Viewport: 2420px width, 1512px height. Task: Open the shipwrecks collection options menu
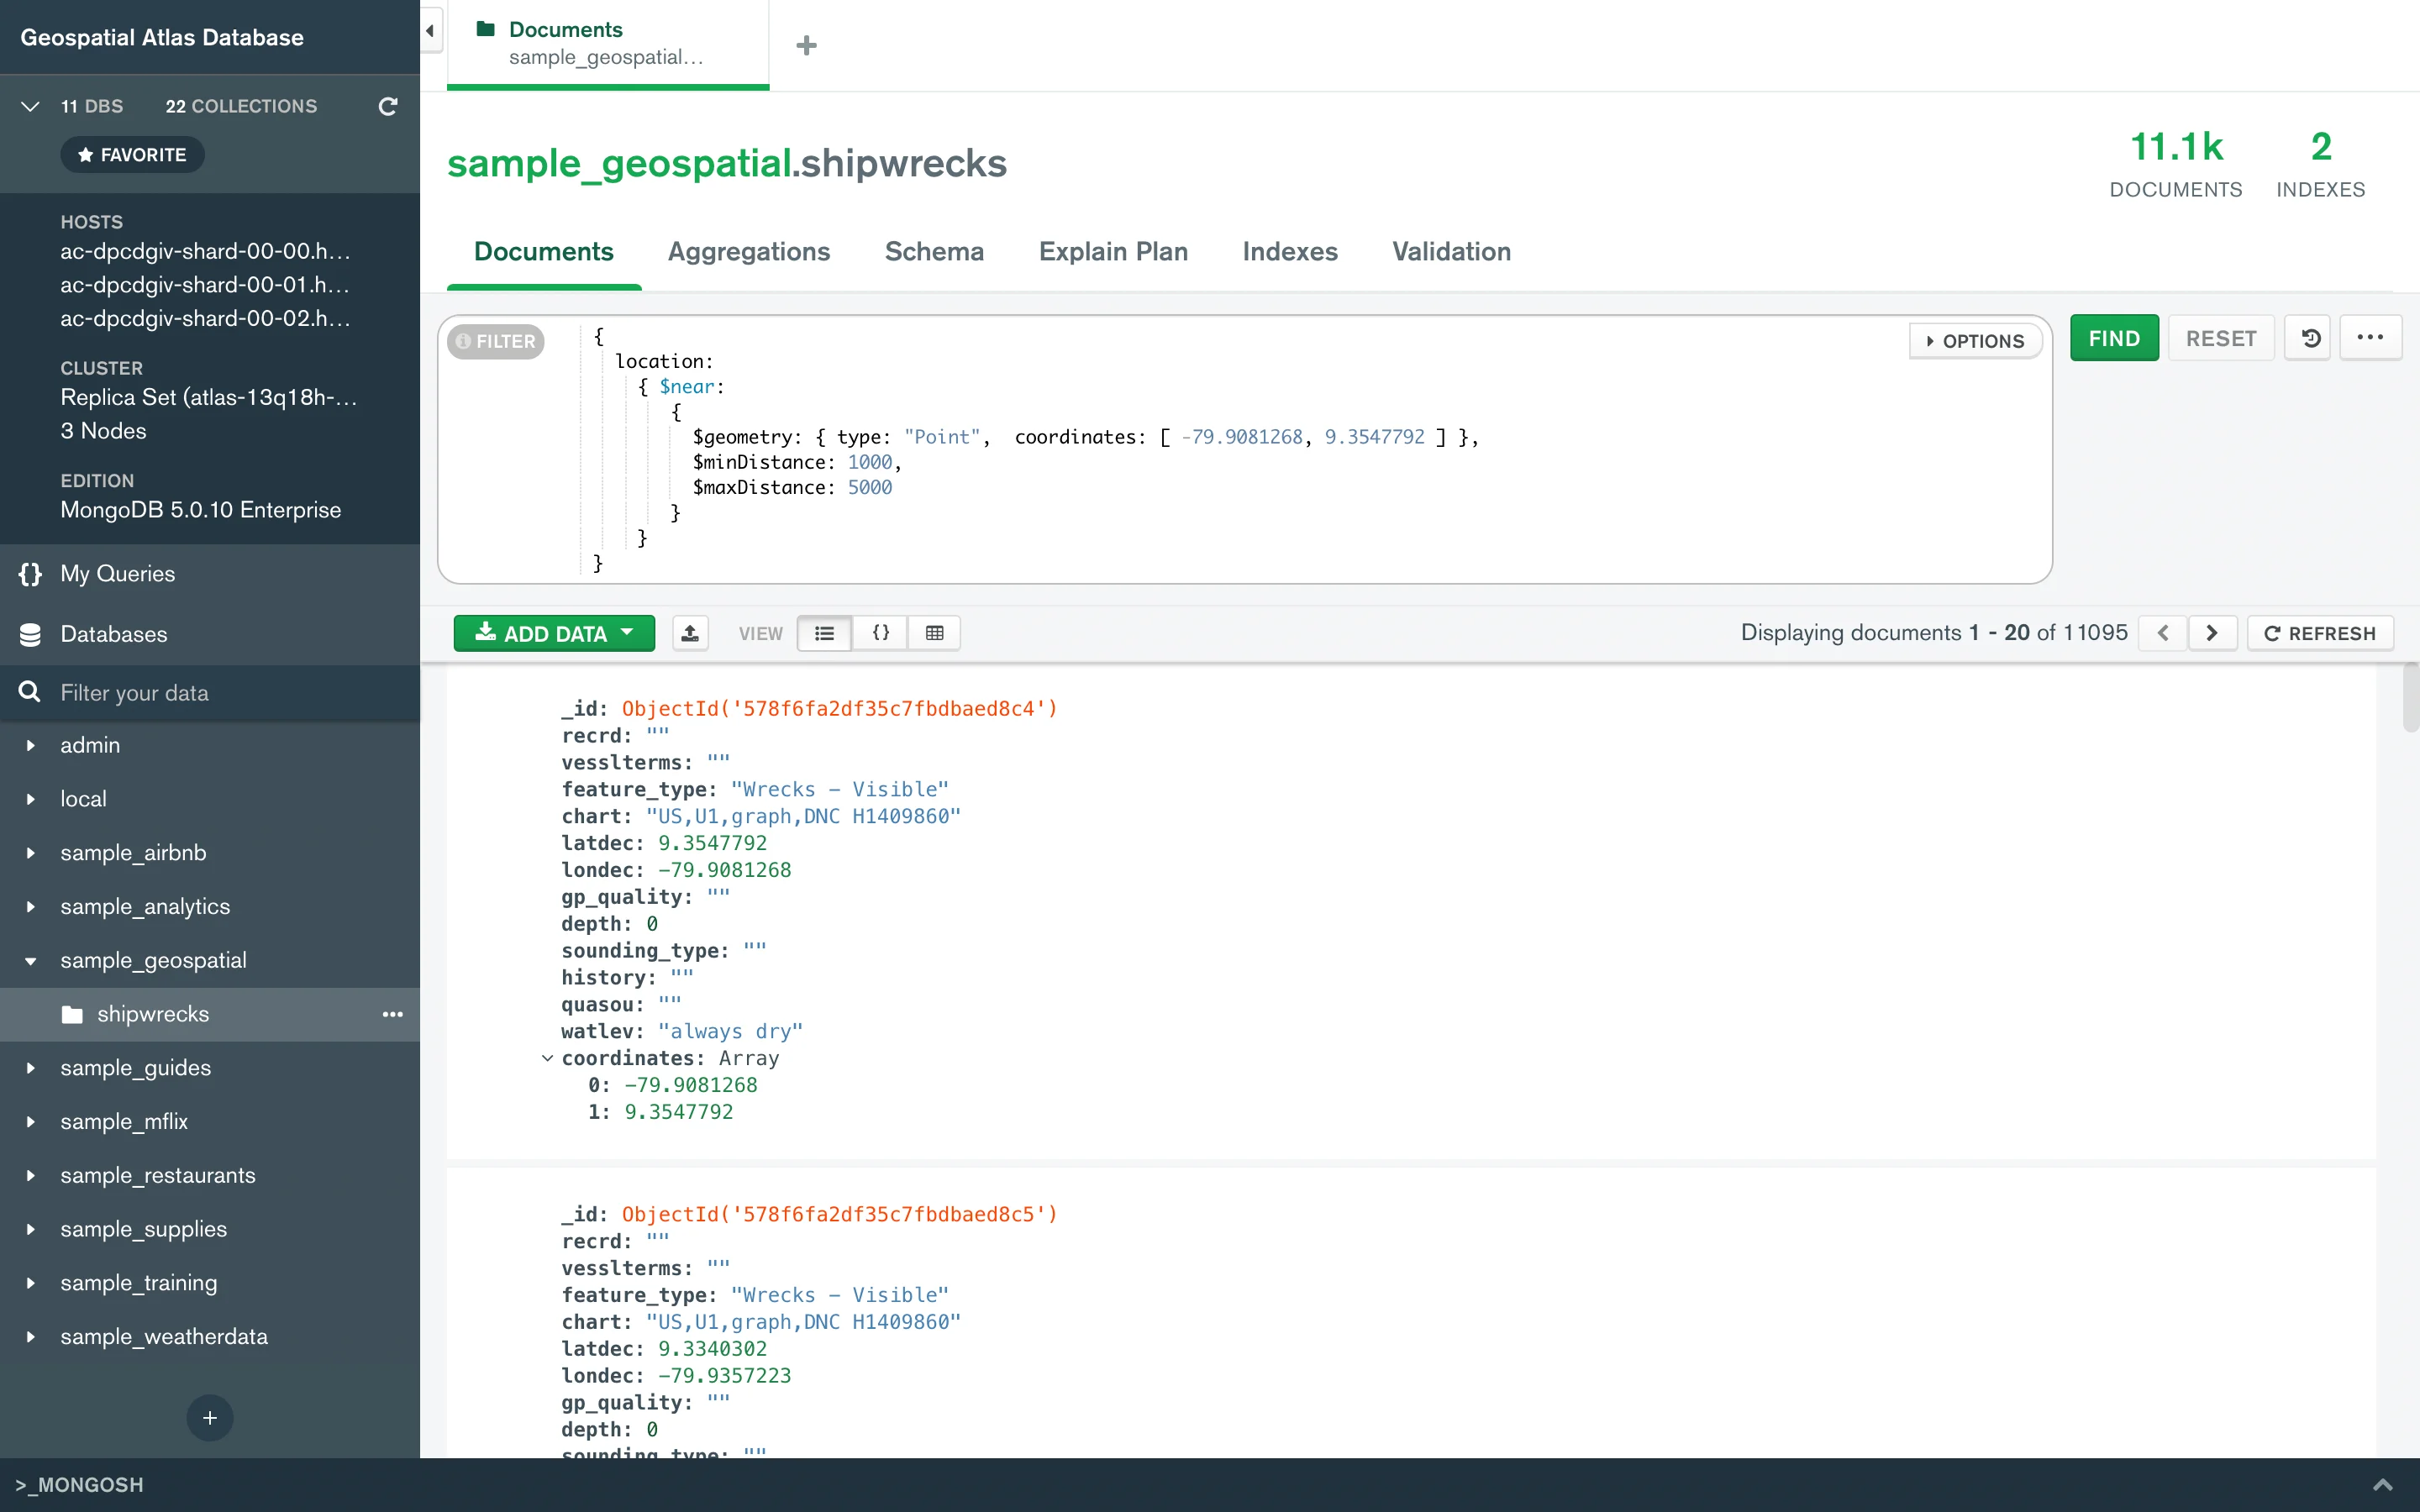tap(393, 1014)
